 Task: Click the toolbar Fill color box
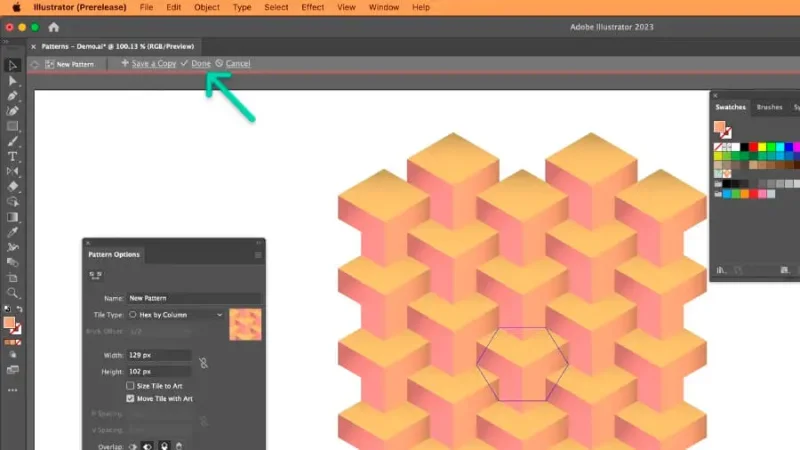click(10, 322)
